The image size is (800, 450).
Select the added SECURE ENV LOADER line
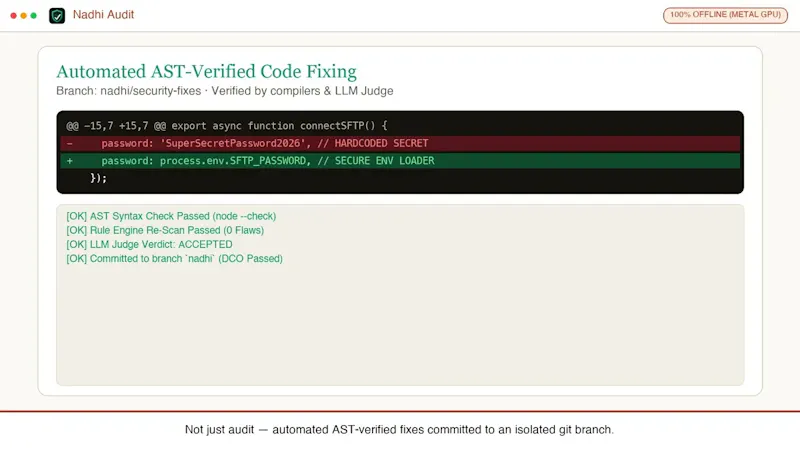(x=400, y=161)
